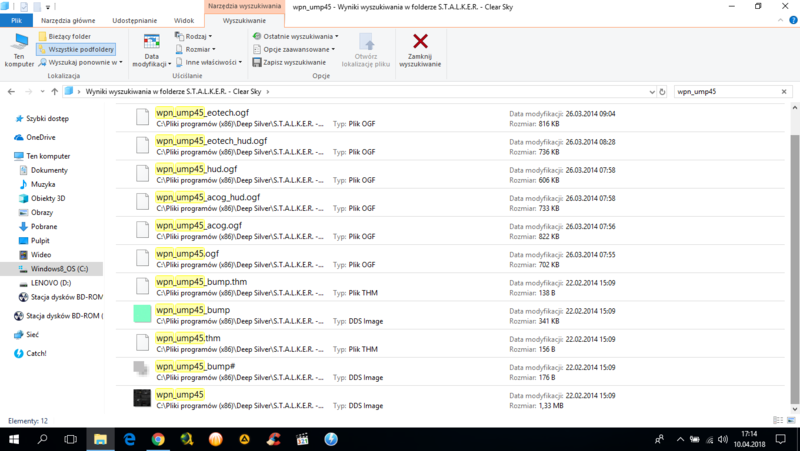Click gray thumbnail of wpn_ump45_bump#

[x=141, y=369]
